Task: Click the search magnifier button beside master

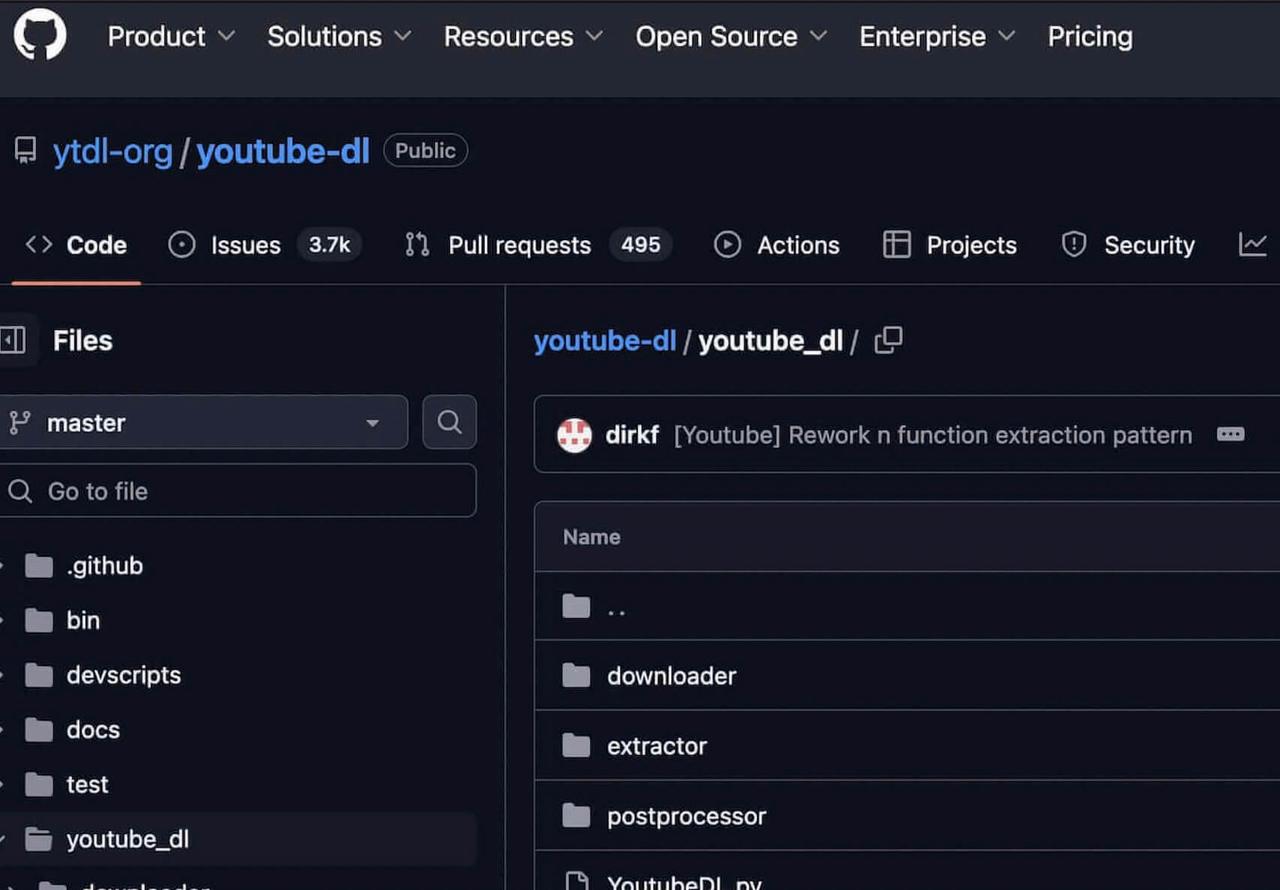Action: 450,422
